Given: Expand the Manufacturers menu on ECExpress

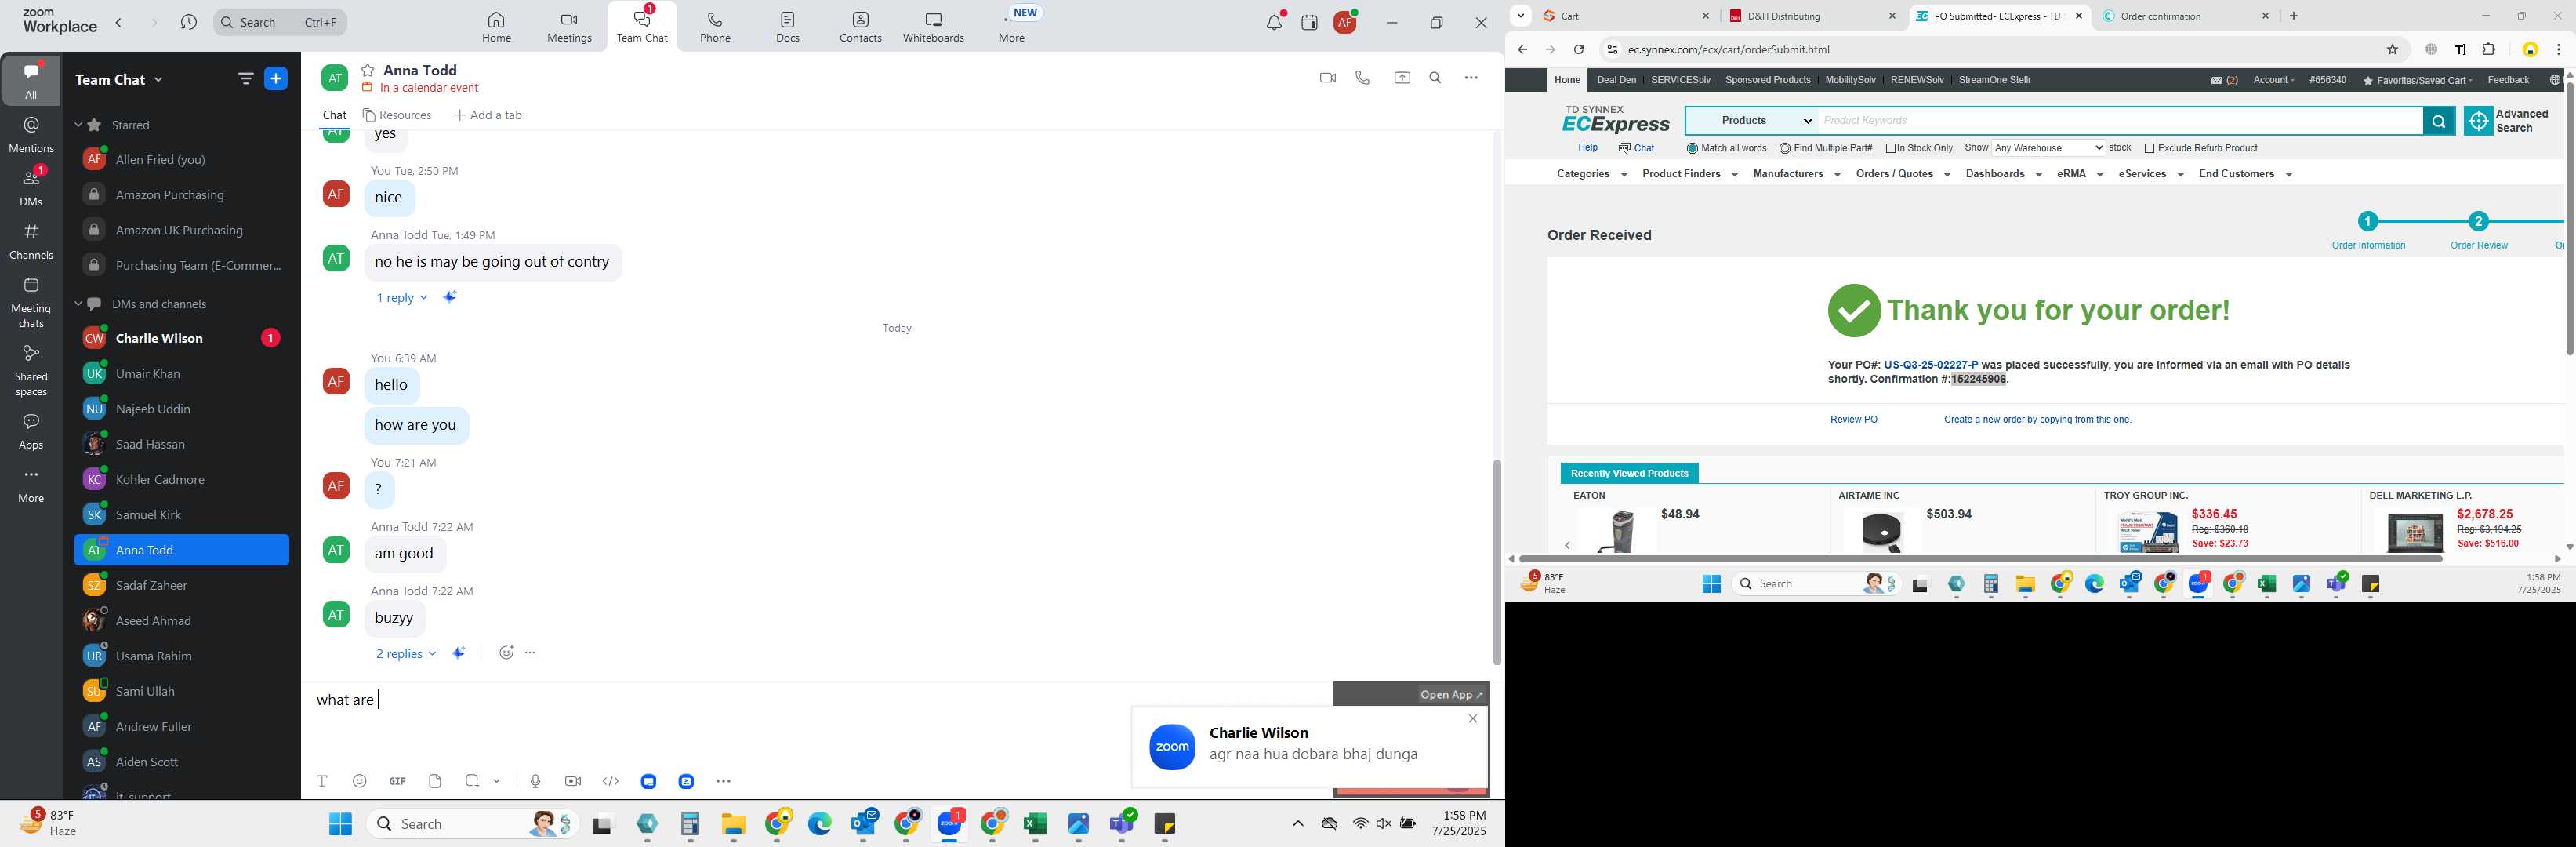Looking at the screenshot, I should tap(1796, 174).
